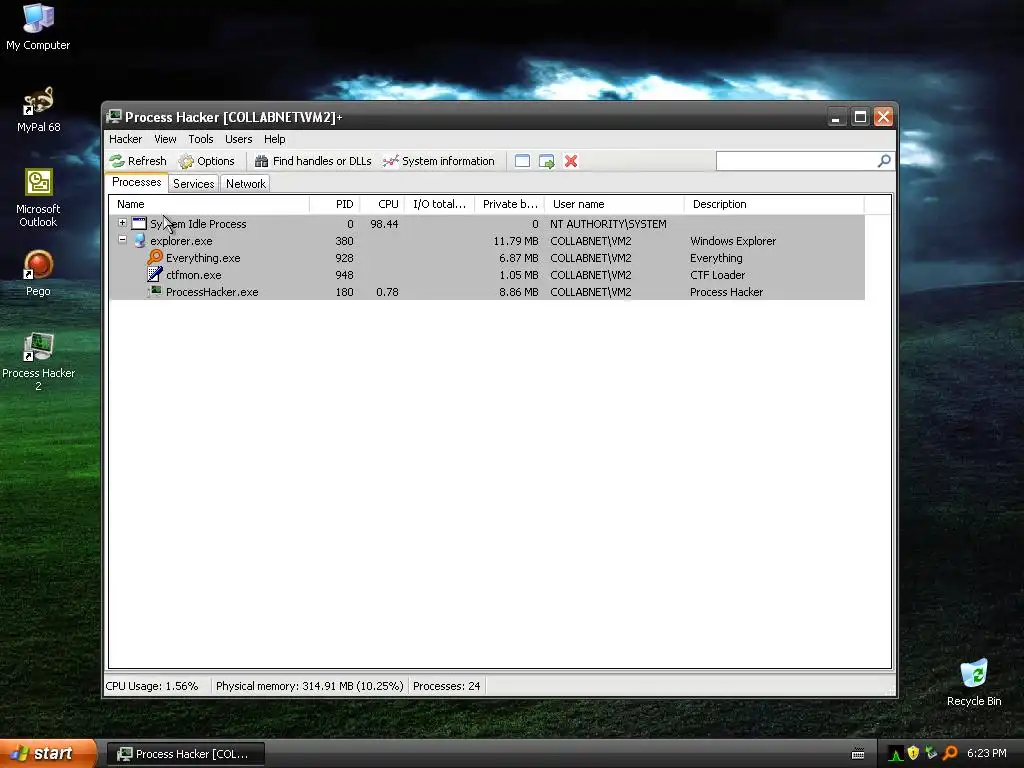
Task: Click the CTF Loader description
Action: click(717, 275)
